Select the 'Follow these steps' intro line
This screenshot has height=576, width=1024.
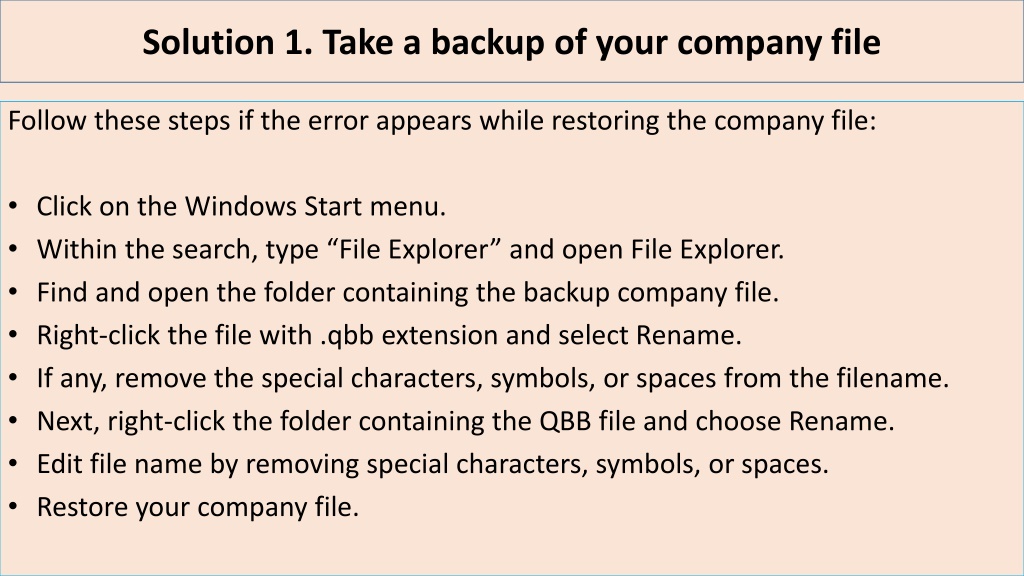[x=442, y=121]
